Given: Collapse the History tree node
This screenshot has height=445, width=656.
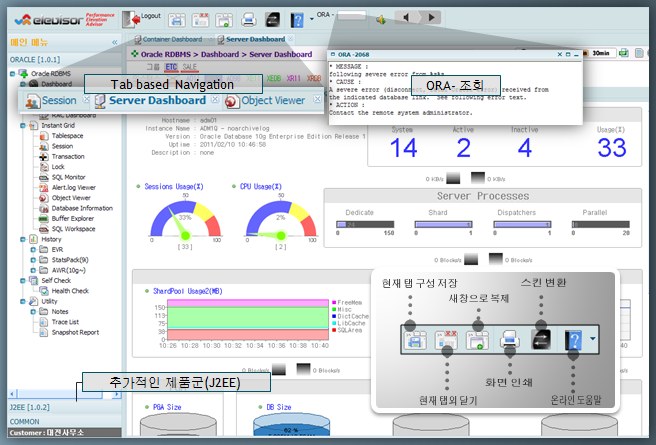Looking at the screenshot, I should [x=23, y=239].
